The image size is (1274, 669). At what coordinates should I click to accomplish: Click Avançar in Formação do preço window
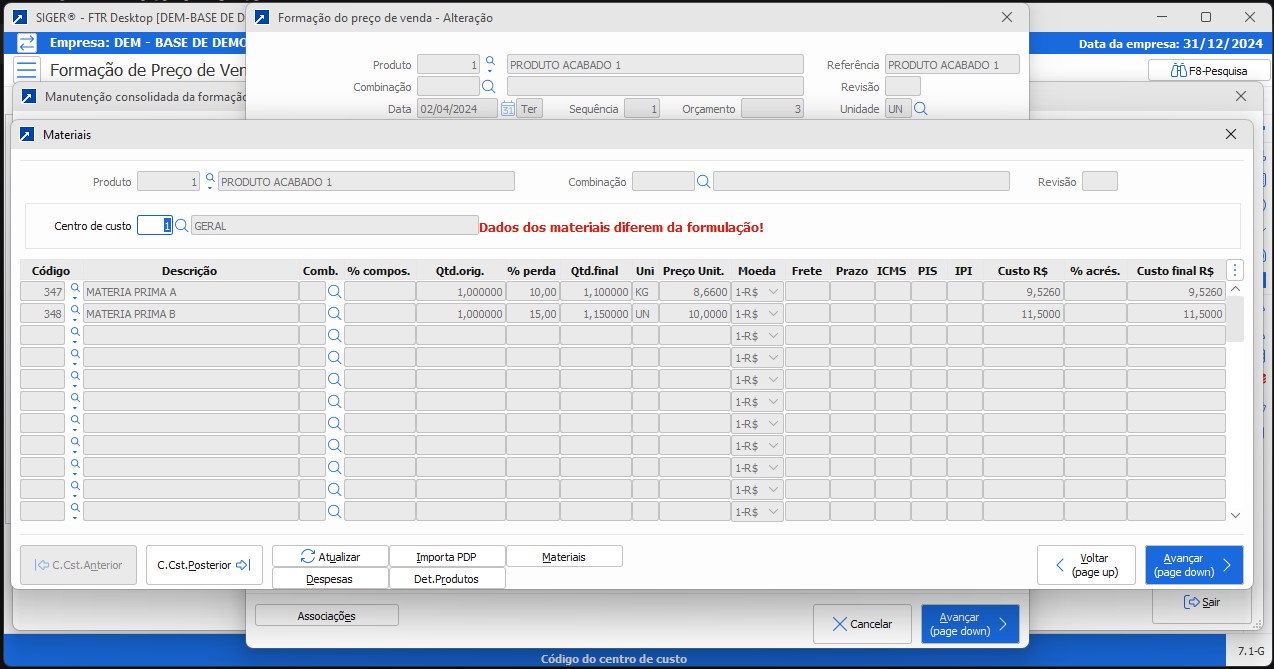pyautogui.click(x=970, y=624)
